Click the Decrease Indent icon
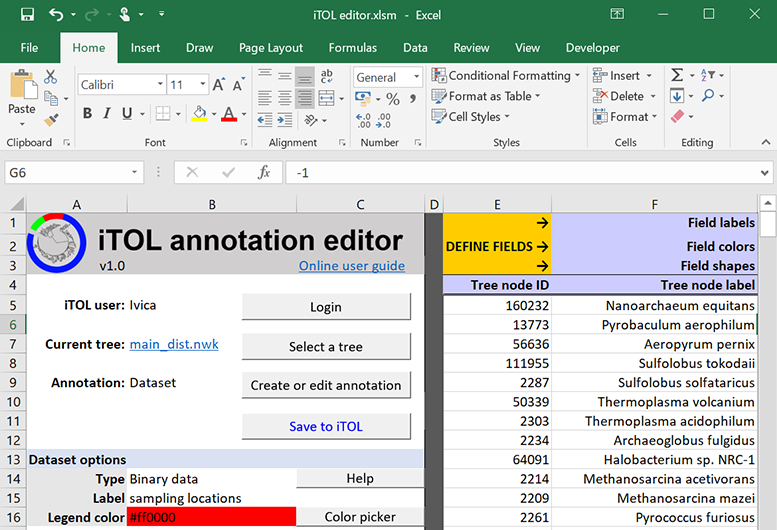Viewport: 777px width, 530px height. tap(265, 119)
